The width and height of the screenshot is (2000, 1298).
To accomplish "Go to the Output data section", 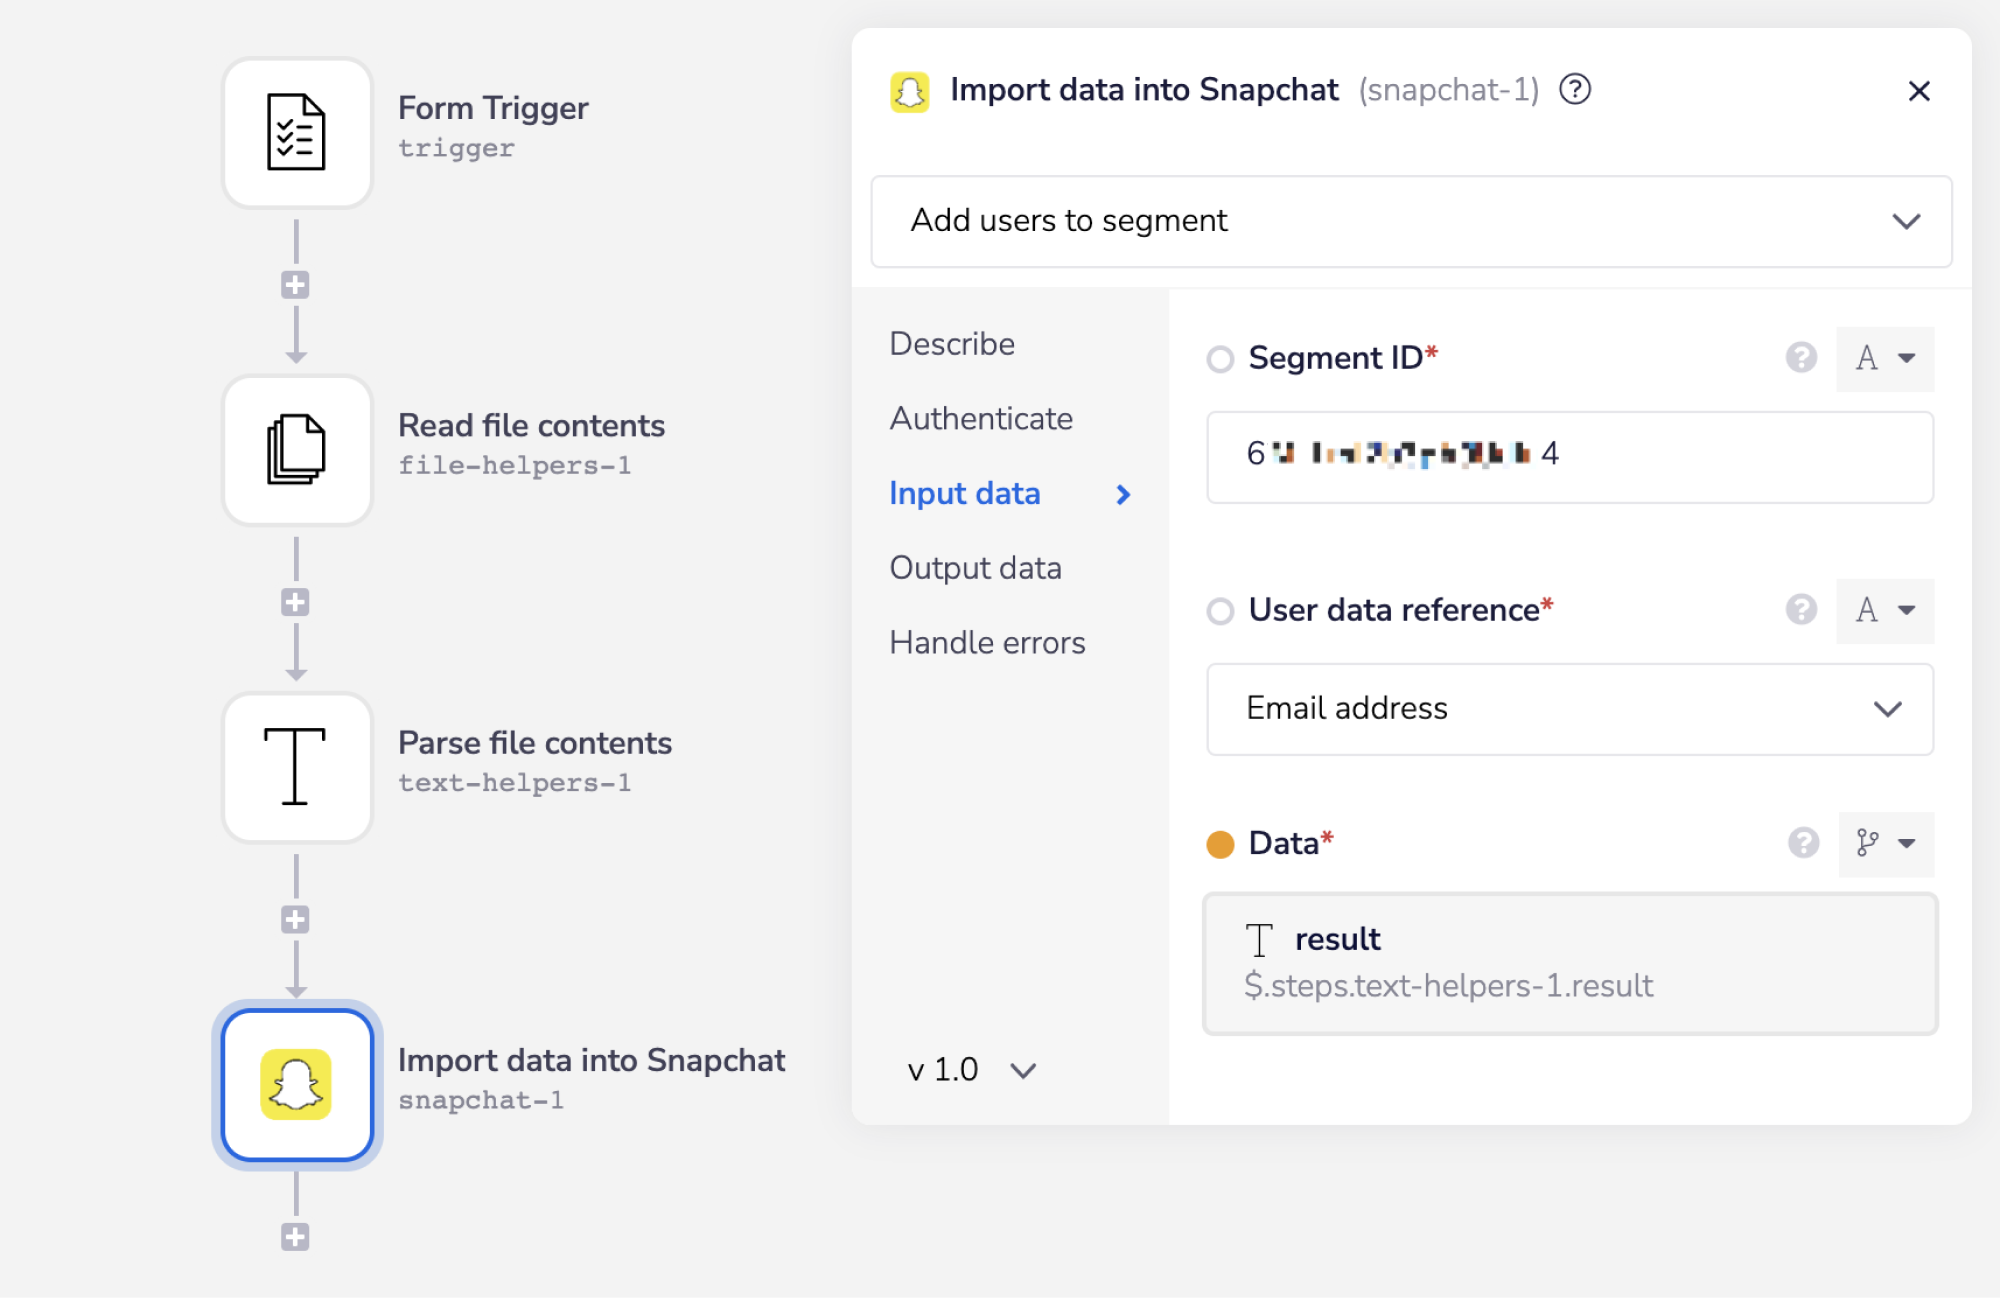I will pos(975,568).
